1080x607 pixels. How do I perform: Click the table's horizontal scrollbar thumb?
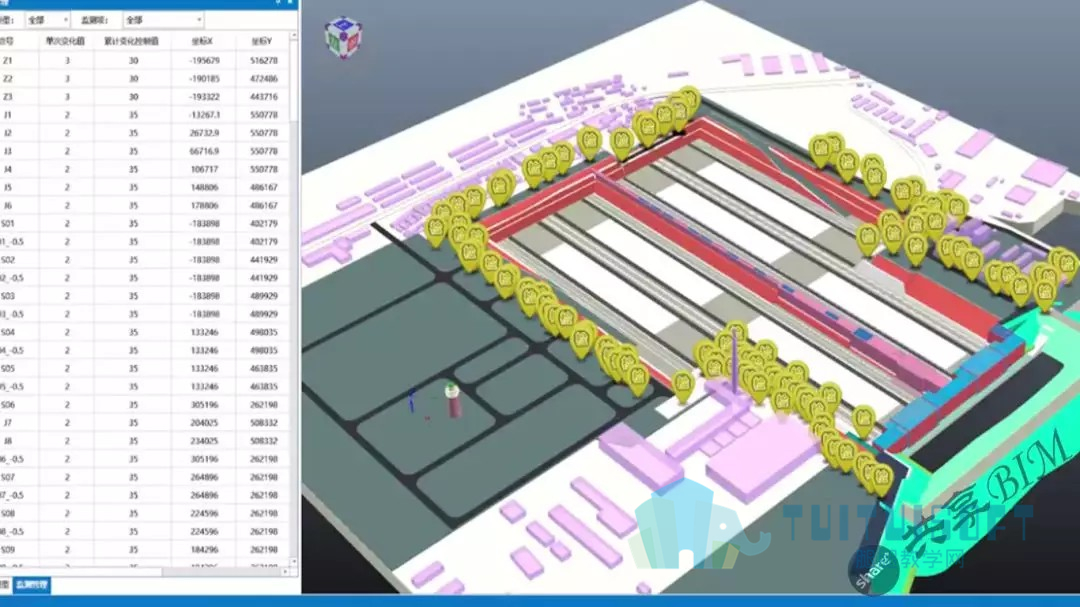pos(81,572)
